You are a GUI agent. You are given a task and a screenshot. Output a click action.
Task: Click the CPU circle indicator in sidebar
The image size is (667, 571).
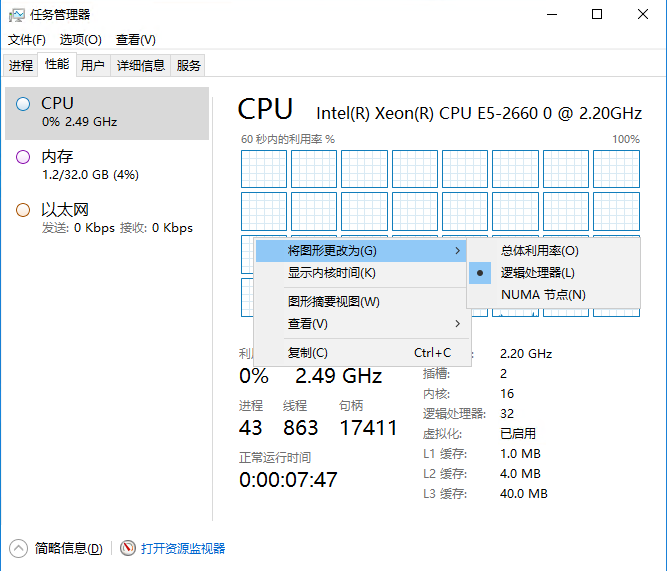pyautogui.click(x=23, y=104)
